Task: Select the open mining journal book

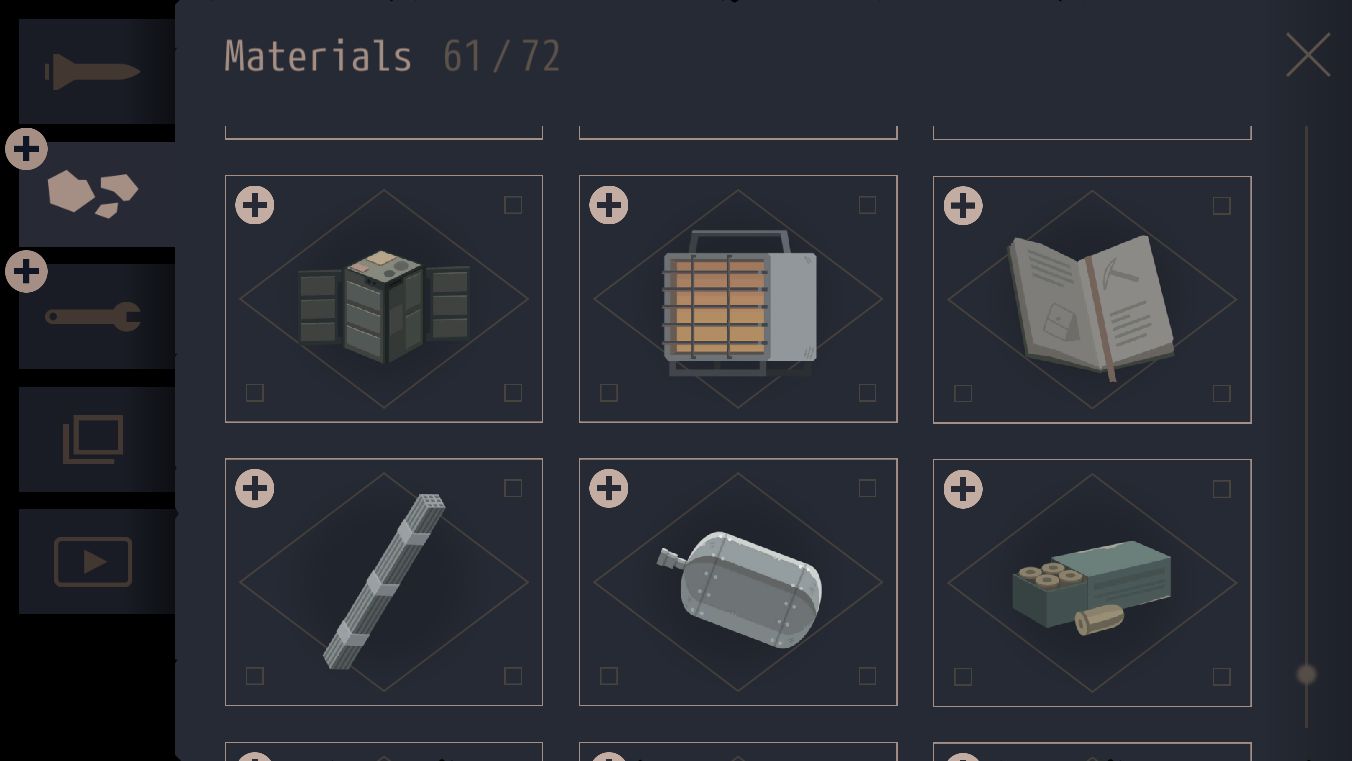Action: pyautogui.click(x=1092, y=300)
